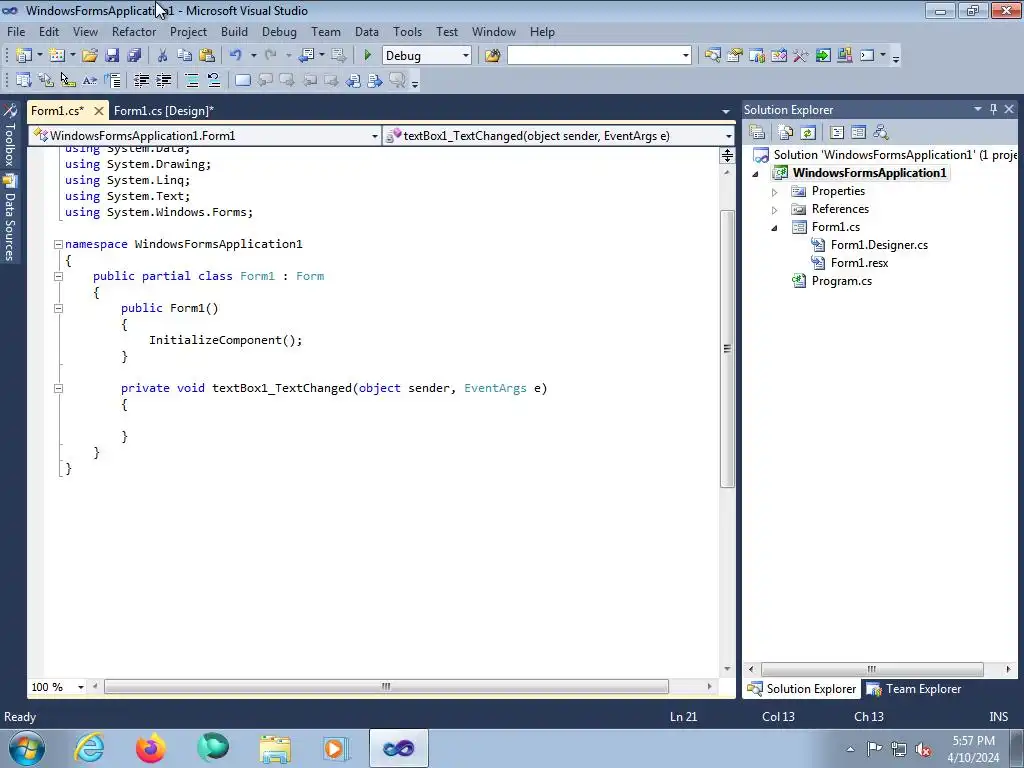Image resolution: width=1024 pixels, height=768 pixels.
Task: Click the code editor horizontal scrollbar thumb
Action: (x=386, y=686)
